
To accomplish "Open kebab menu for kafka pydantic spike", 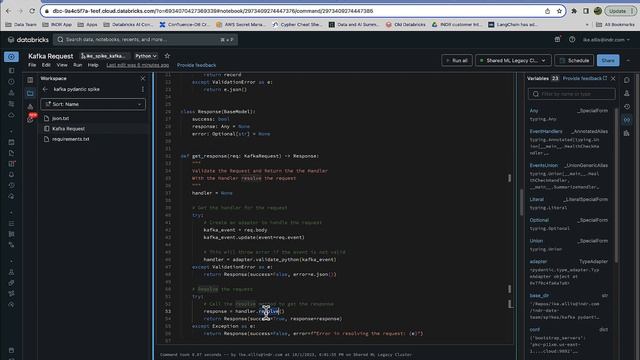I will [x=142, y=89].
